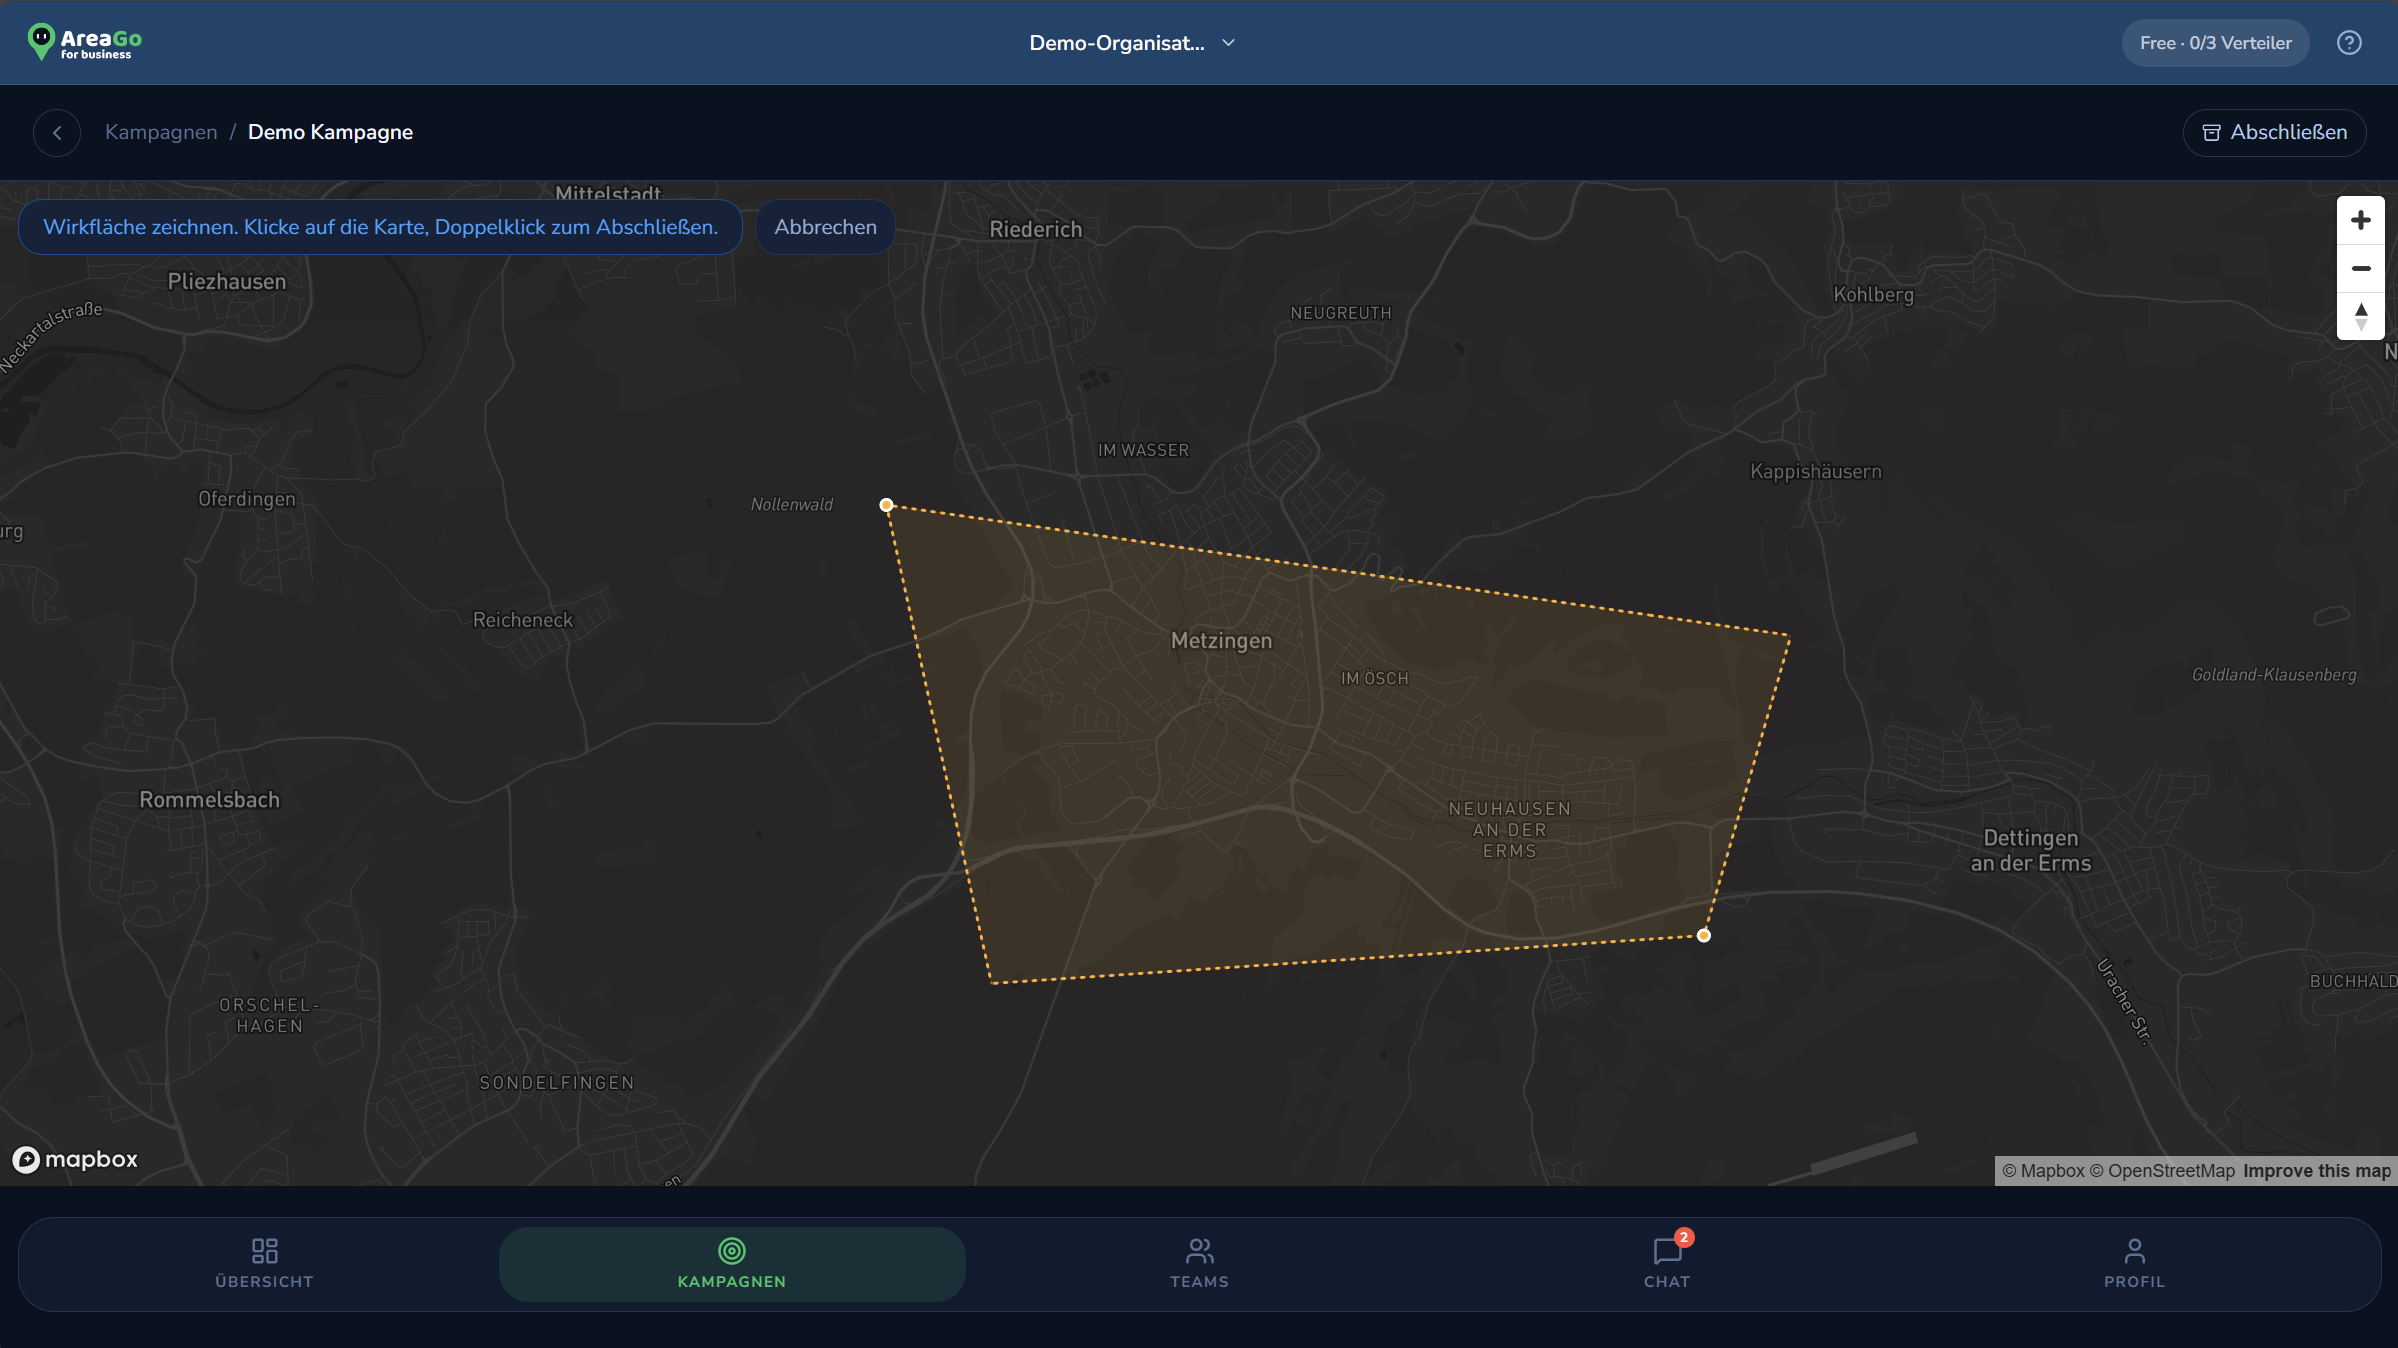Go to the Profil tab
Screen dimensions: 2398x1348
[2134, 1264]
